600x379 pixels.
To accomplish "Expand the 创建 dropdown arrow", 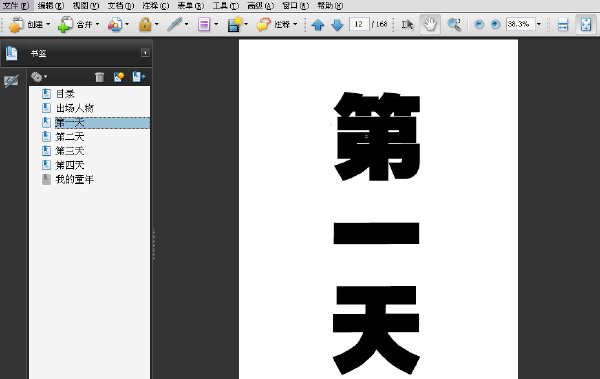I will (x=48, y=24).
